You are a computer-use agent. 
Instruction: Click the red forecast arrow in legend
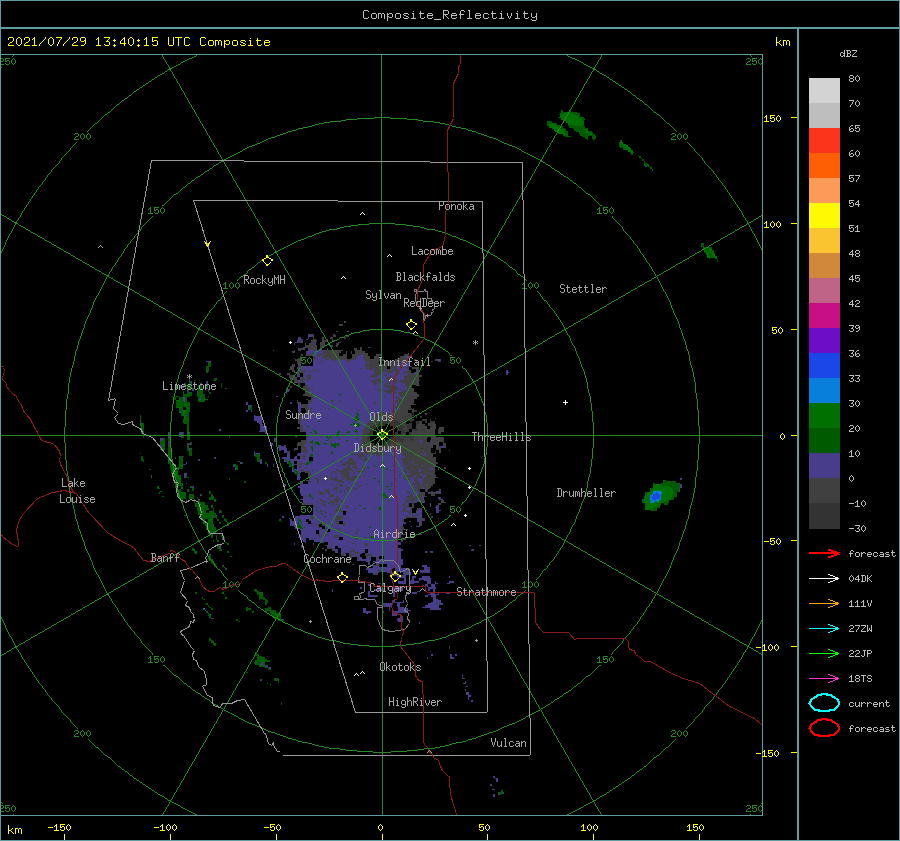(x=824, y=553)
